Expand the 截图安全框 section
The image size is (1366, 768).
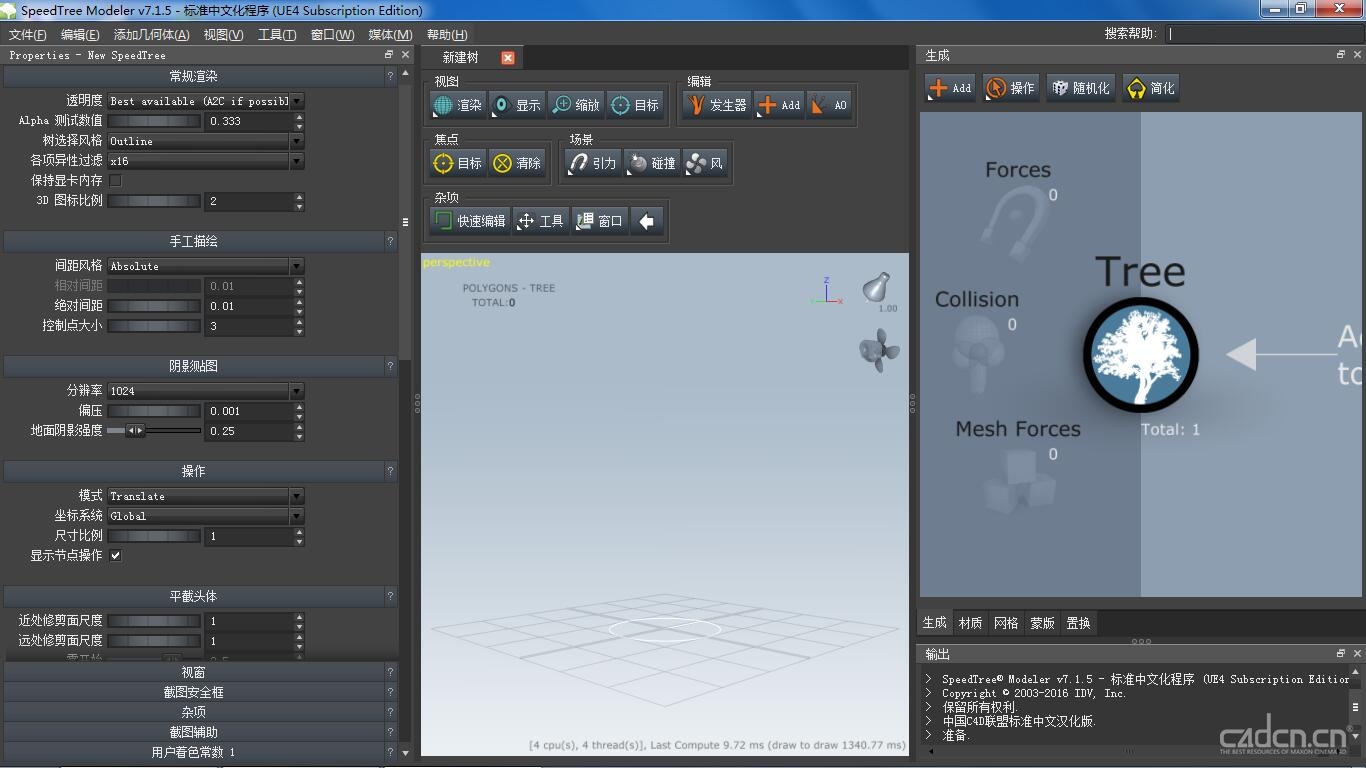(x=194, y=692)
